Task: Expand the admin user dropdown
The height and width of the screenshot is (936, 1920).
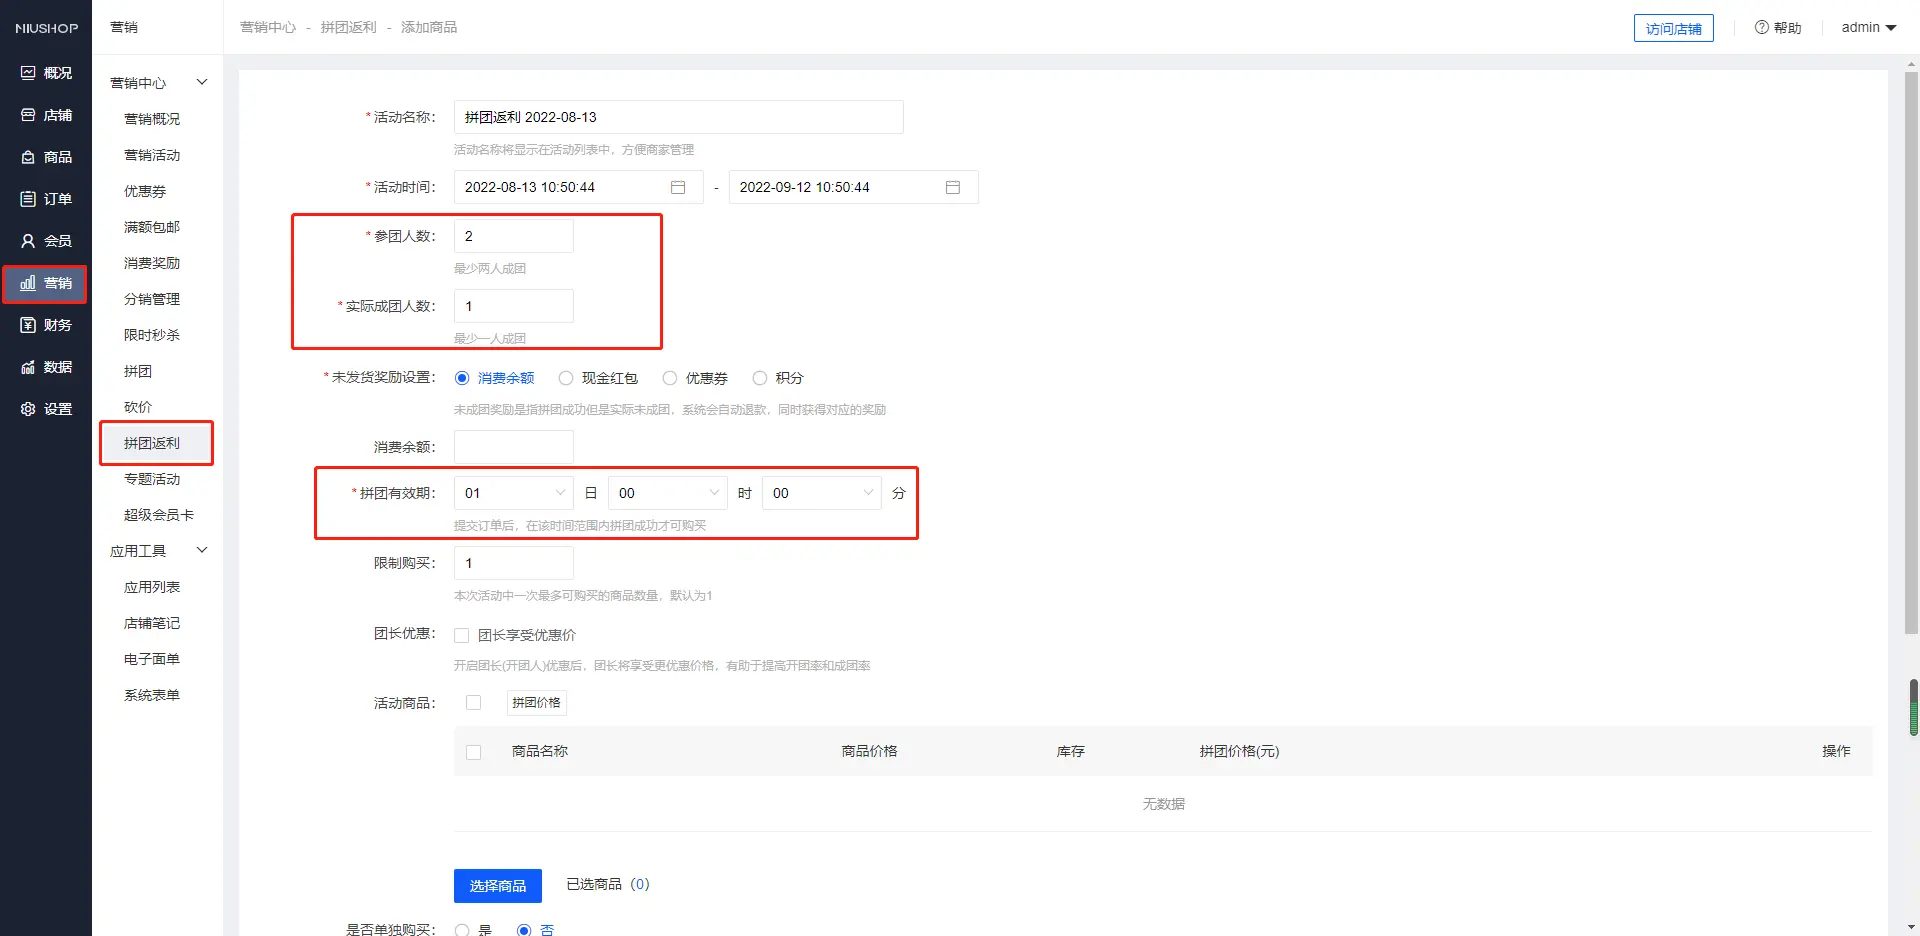Action: point(1868,28)
